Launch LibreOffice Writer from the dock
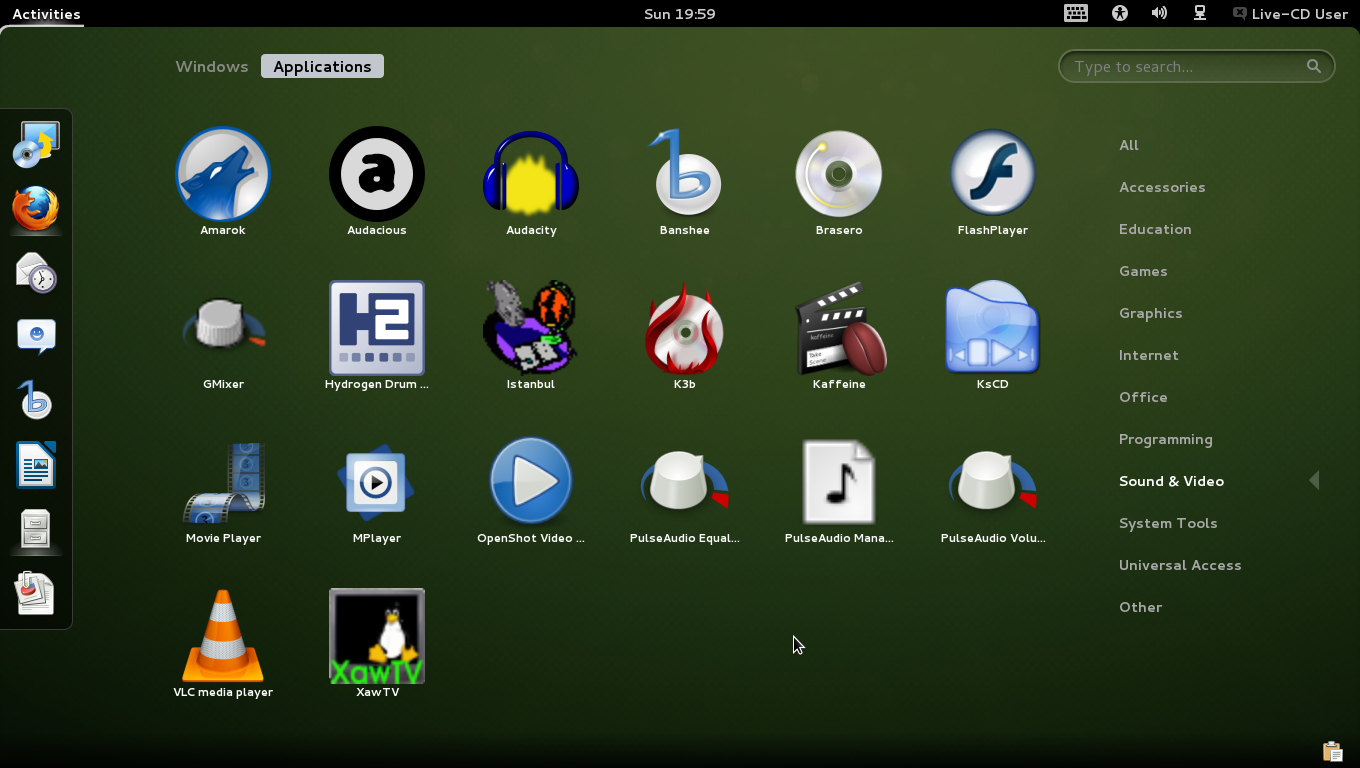Viewport: 1360px width, 768px height. pos(36,465)
